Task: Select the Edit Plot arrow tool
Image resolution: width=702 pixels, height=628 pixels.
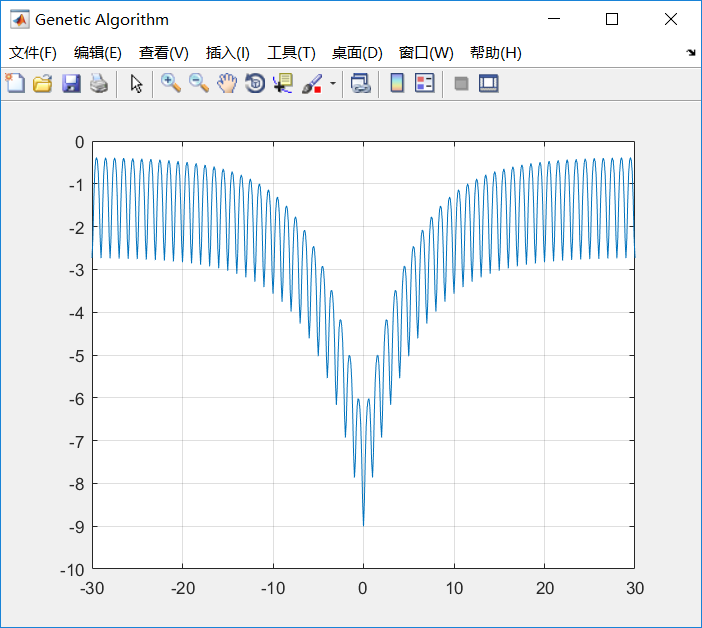Action: point(136,83)
